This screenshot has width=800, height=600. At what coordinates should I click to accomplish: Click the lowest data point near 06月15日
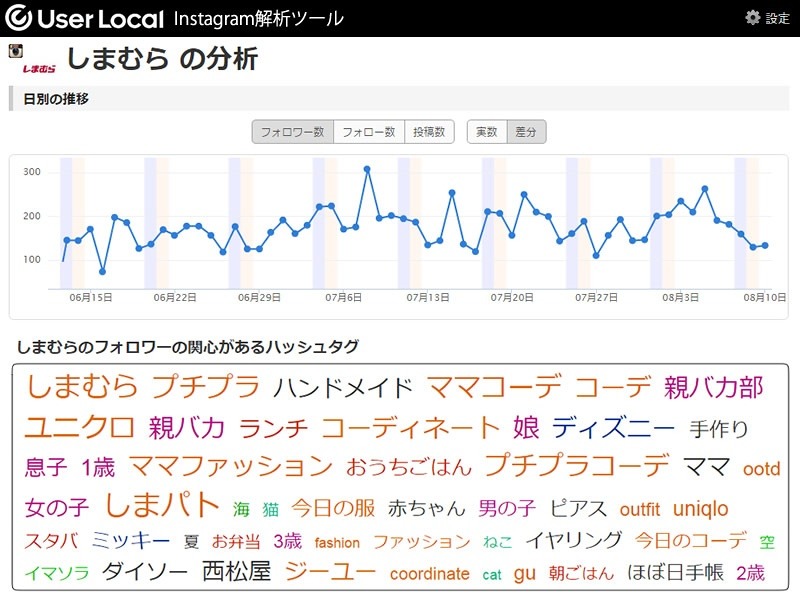103,272
